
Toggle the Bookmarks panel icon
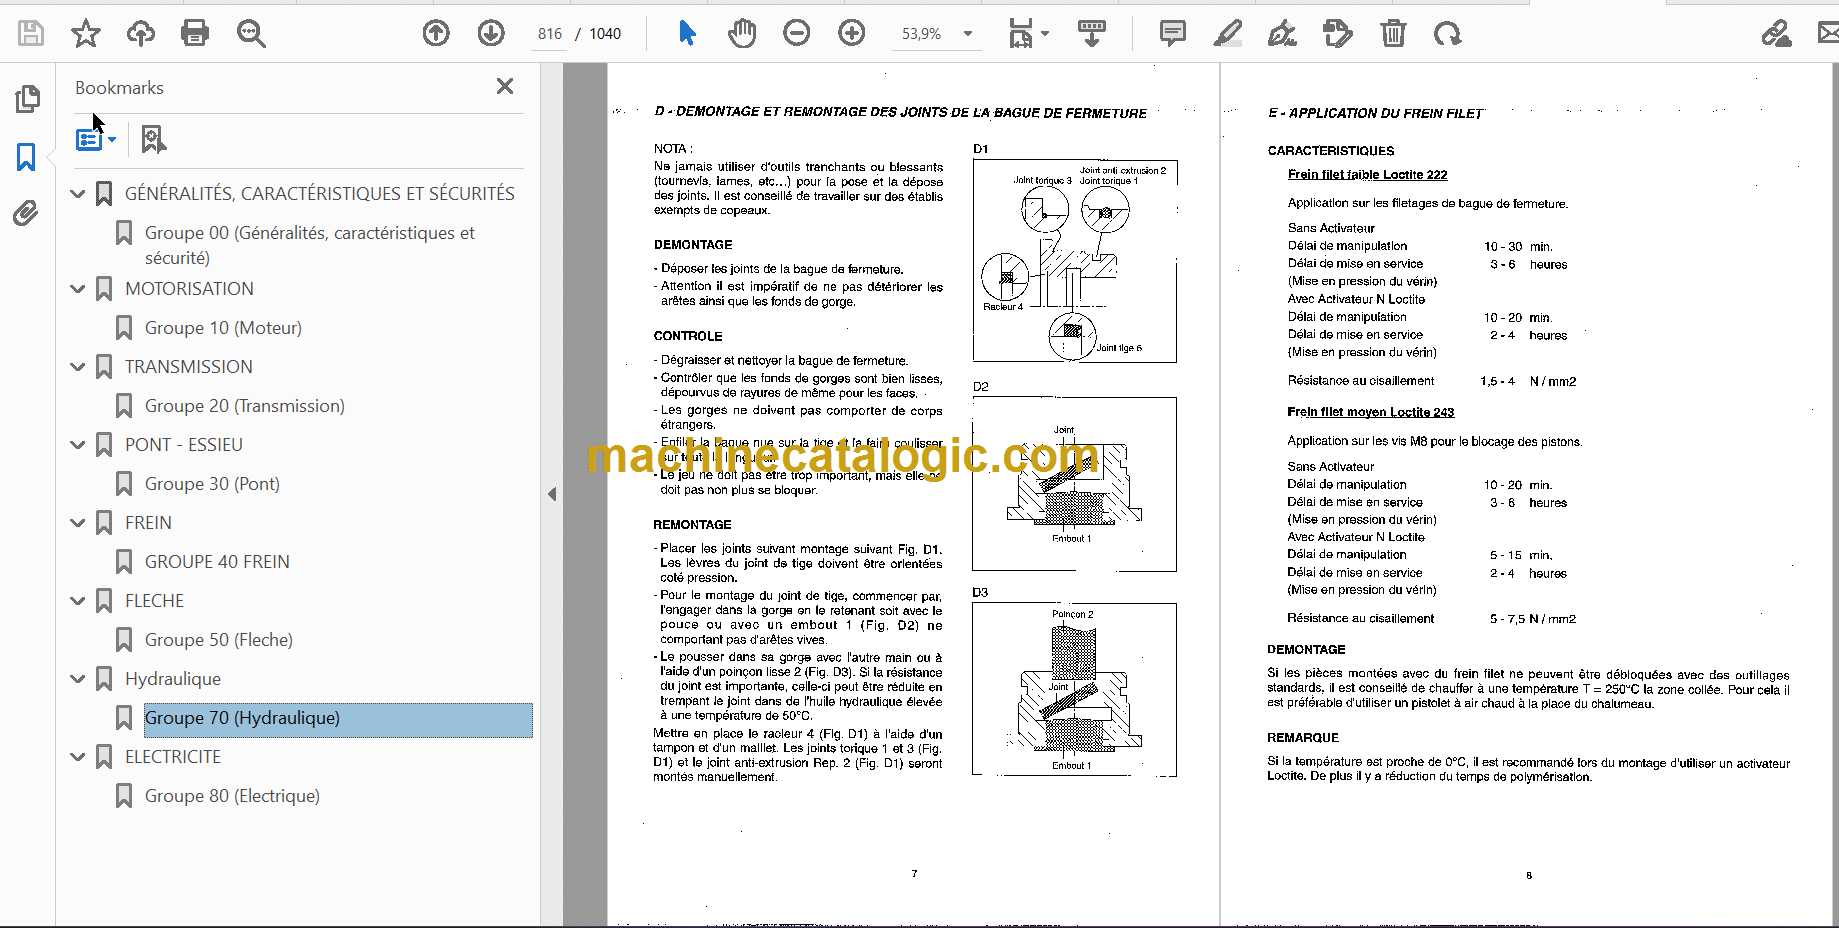click(x=27, y=156)
